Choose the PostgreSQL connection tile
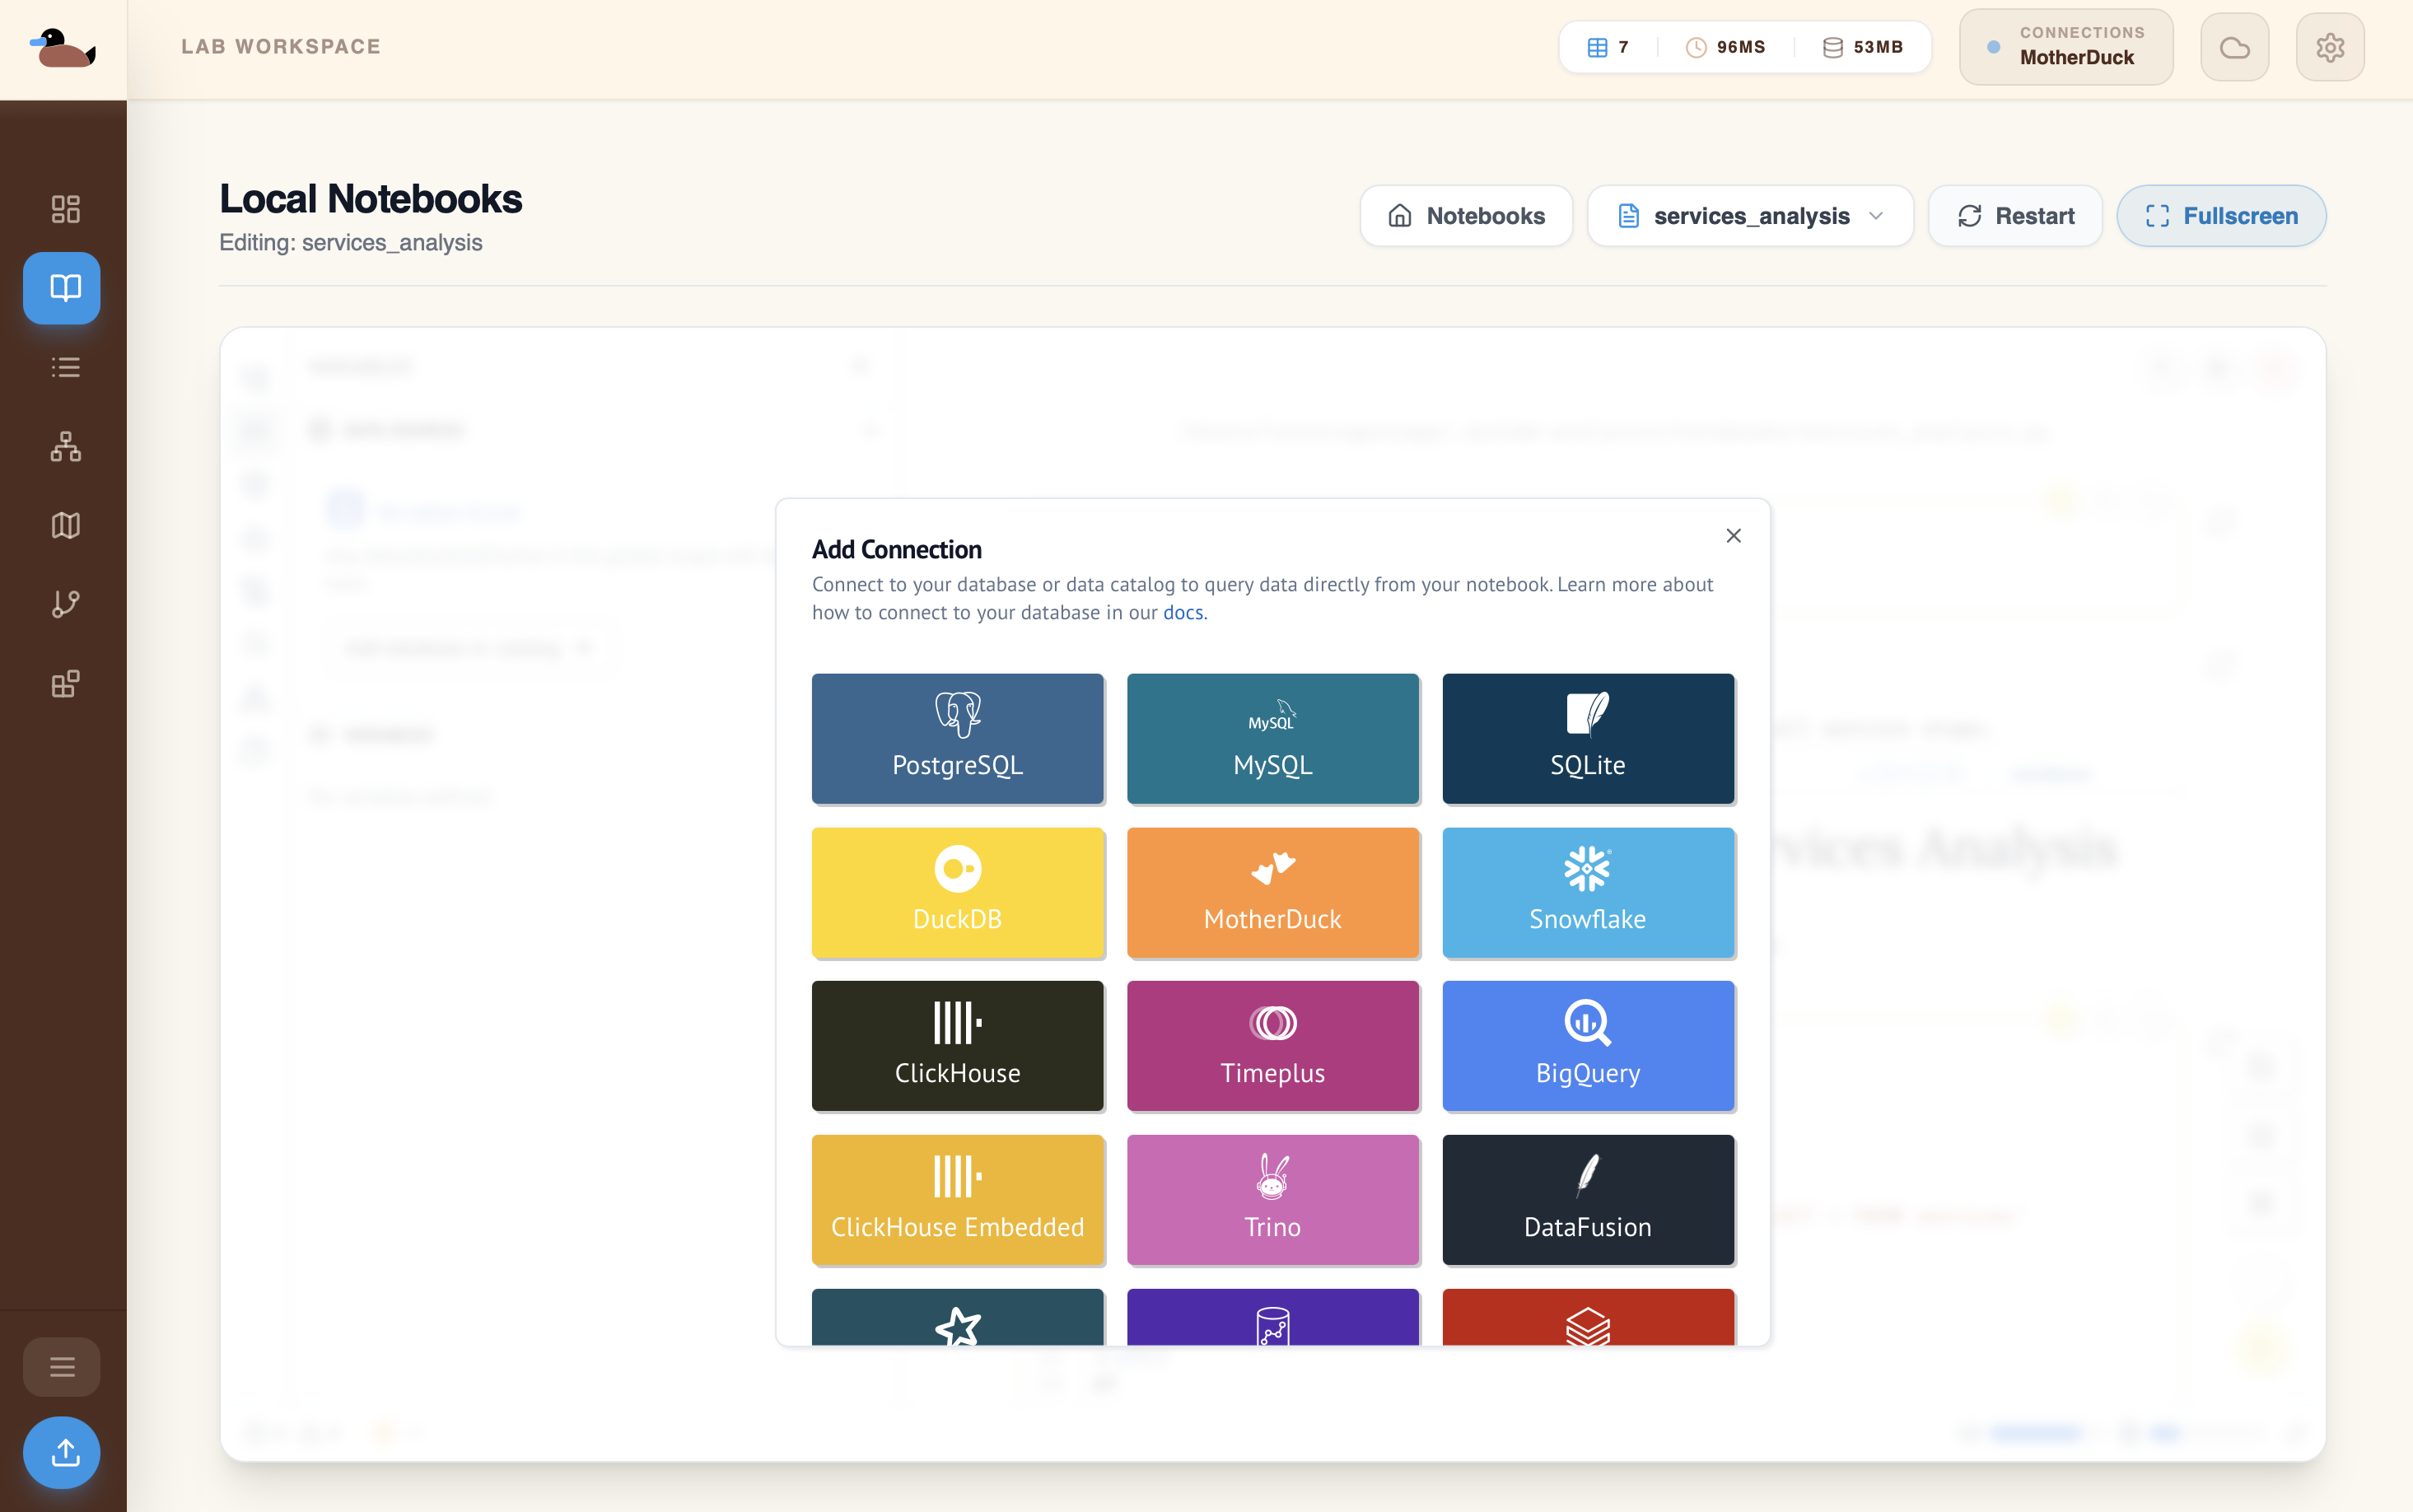The image size is (2413, 1512). coord(957,738)
